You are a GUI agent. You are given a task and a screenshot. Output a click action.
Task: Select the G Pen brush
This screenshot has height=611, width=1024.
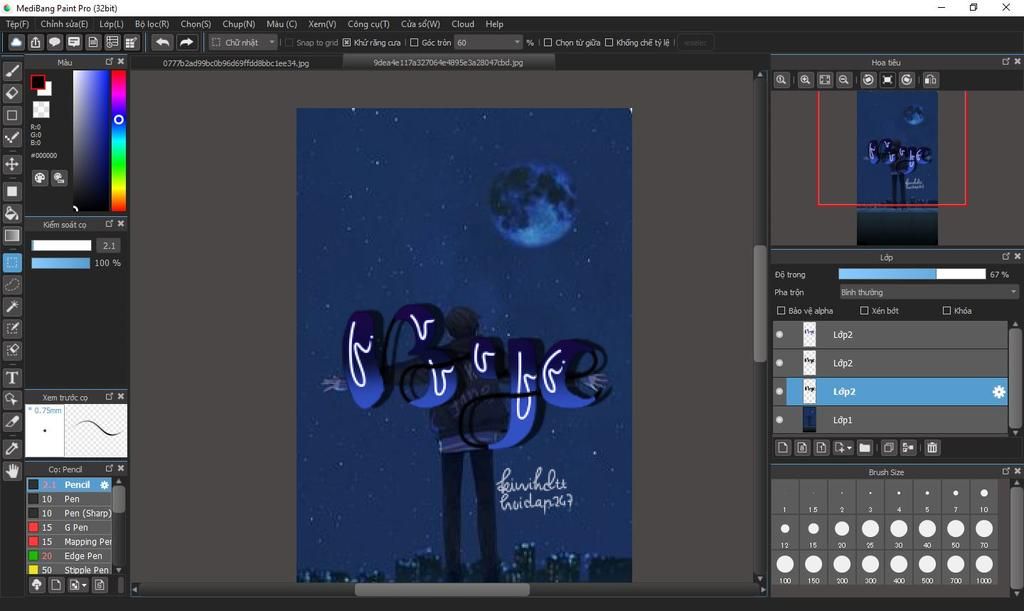pos(76,527)
